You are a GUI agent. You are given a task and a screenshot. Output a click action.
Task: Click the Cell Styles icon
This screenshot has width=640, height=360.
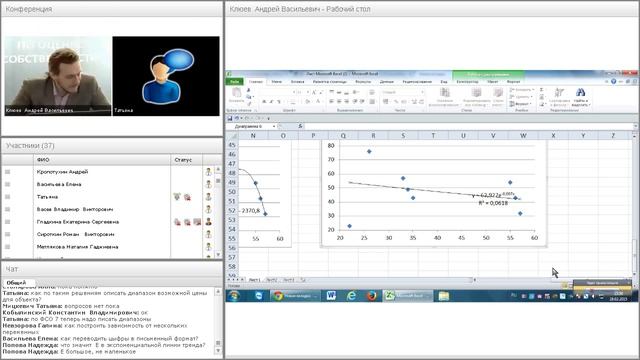point(498,93)
